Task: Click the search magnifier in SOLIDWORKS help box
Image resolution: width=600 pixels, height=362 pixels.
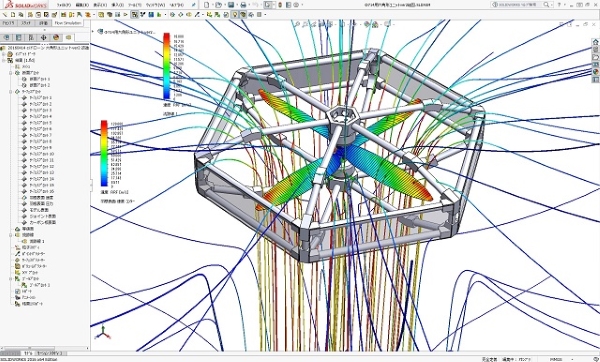Action: (546, 5)
